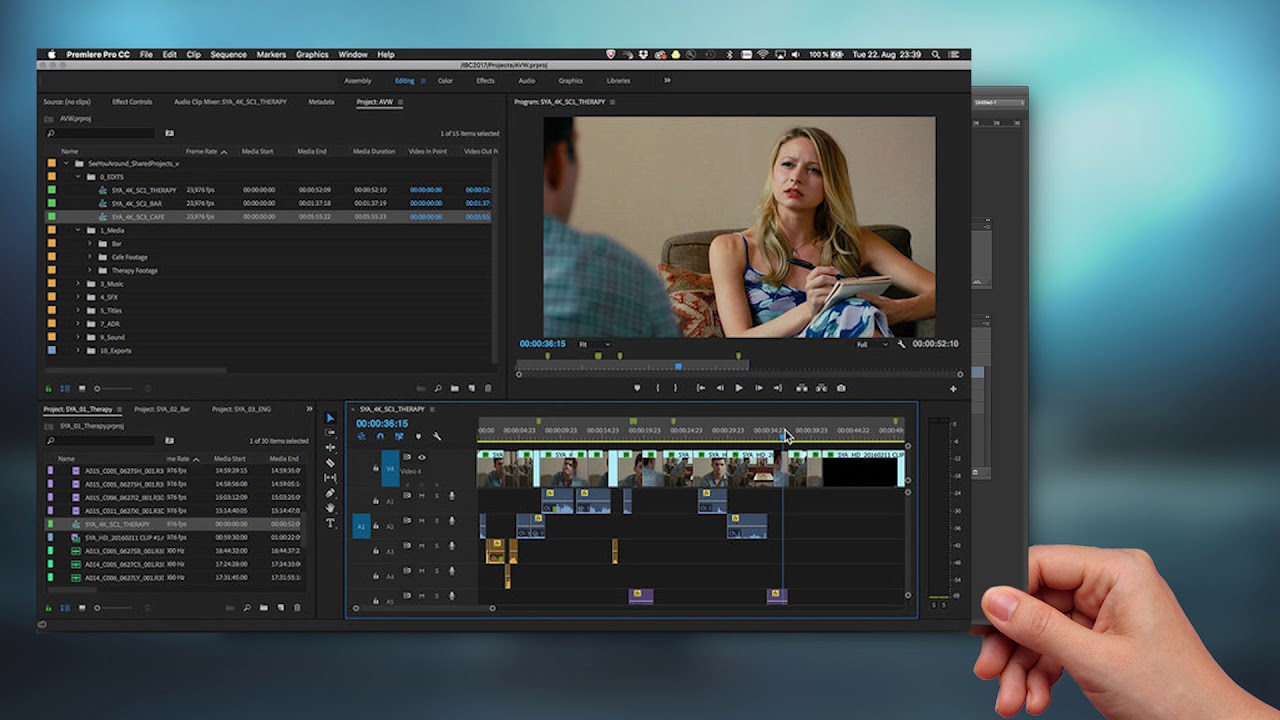Image resolution: width=1280 pixels, height=720 pixels.
Task: Open Effect Controls tab
Action: [132, 102]
